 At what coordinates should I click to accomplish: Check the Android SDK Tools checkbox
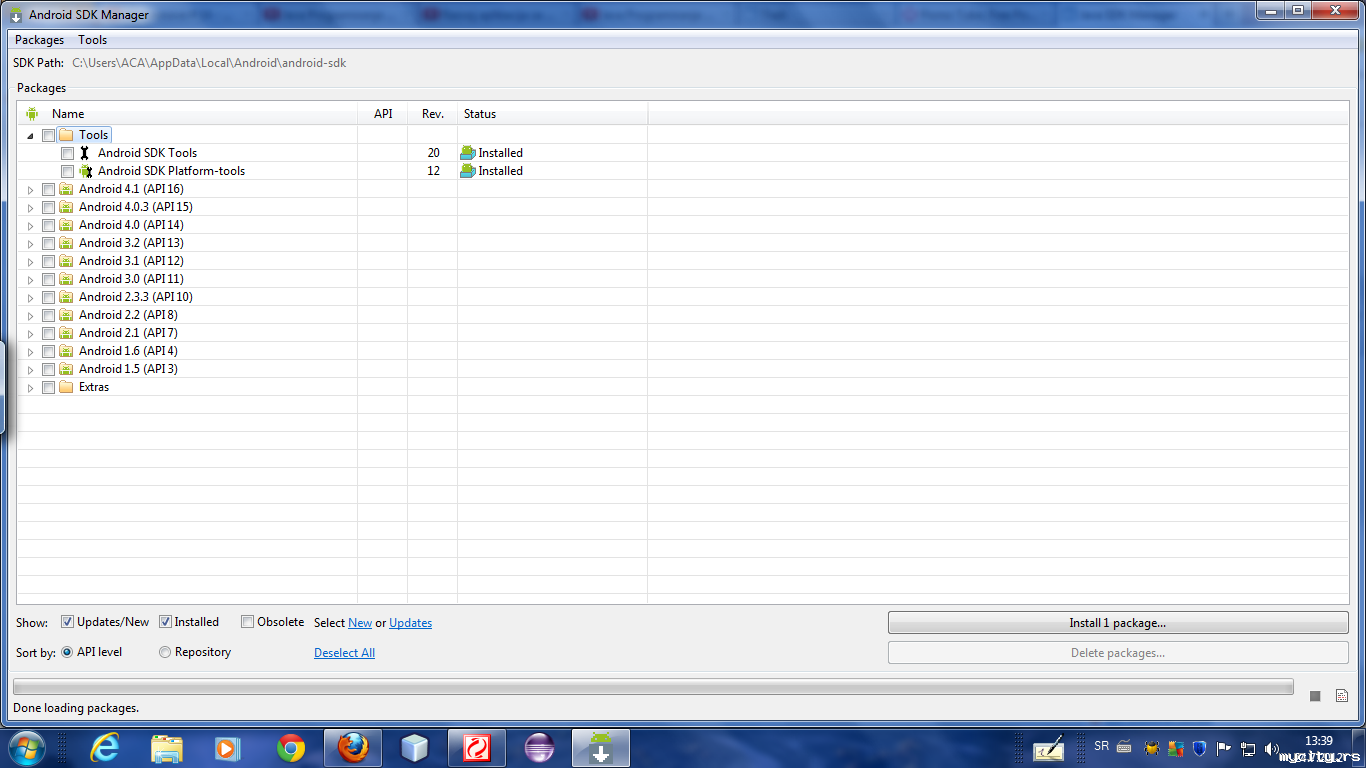click(67, 154)
